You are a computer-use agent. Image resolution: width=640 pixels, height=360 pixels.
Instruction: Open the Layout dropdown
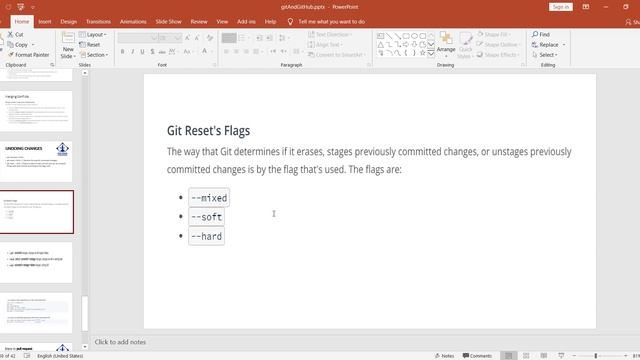pos(93,34)
